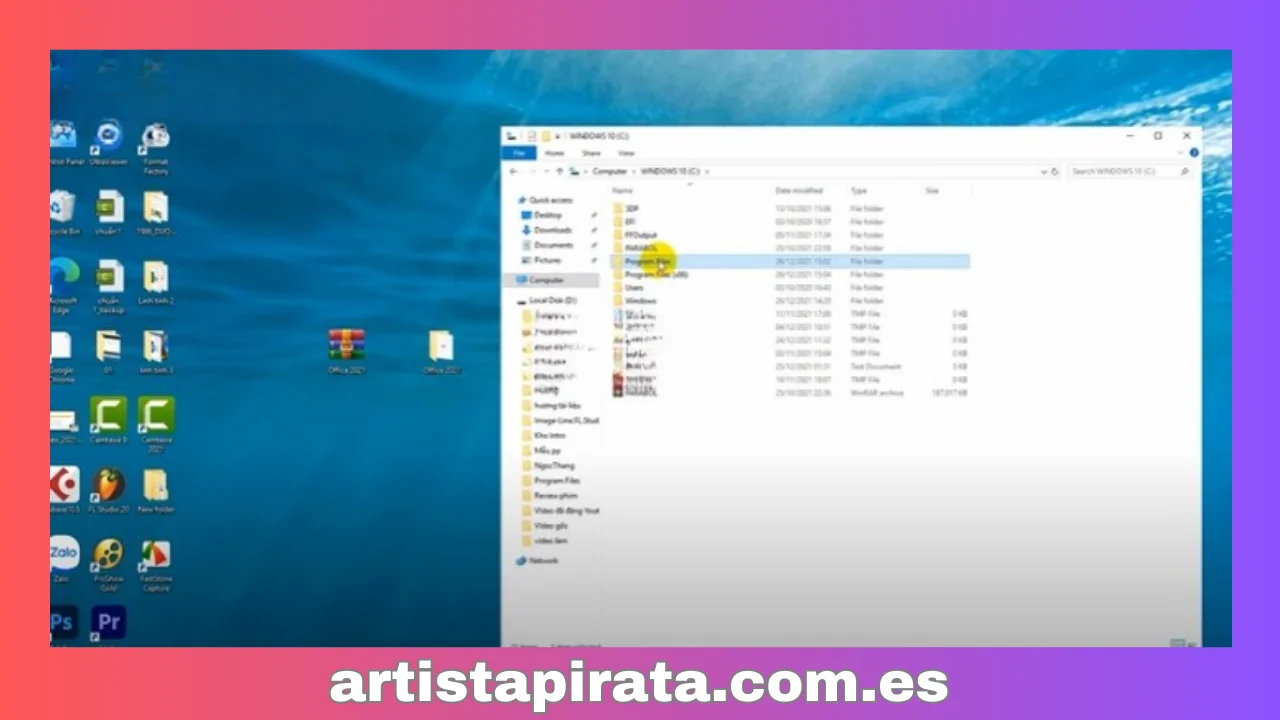
Task: Select Quick access in navigation pane
Action: point(543,200)
